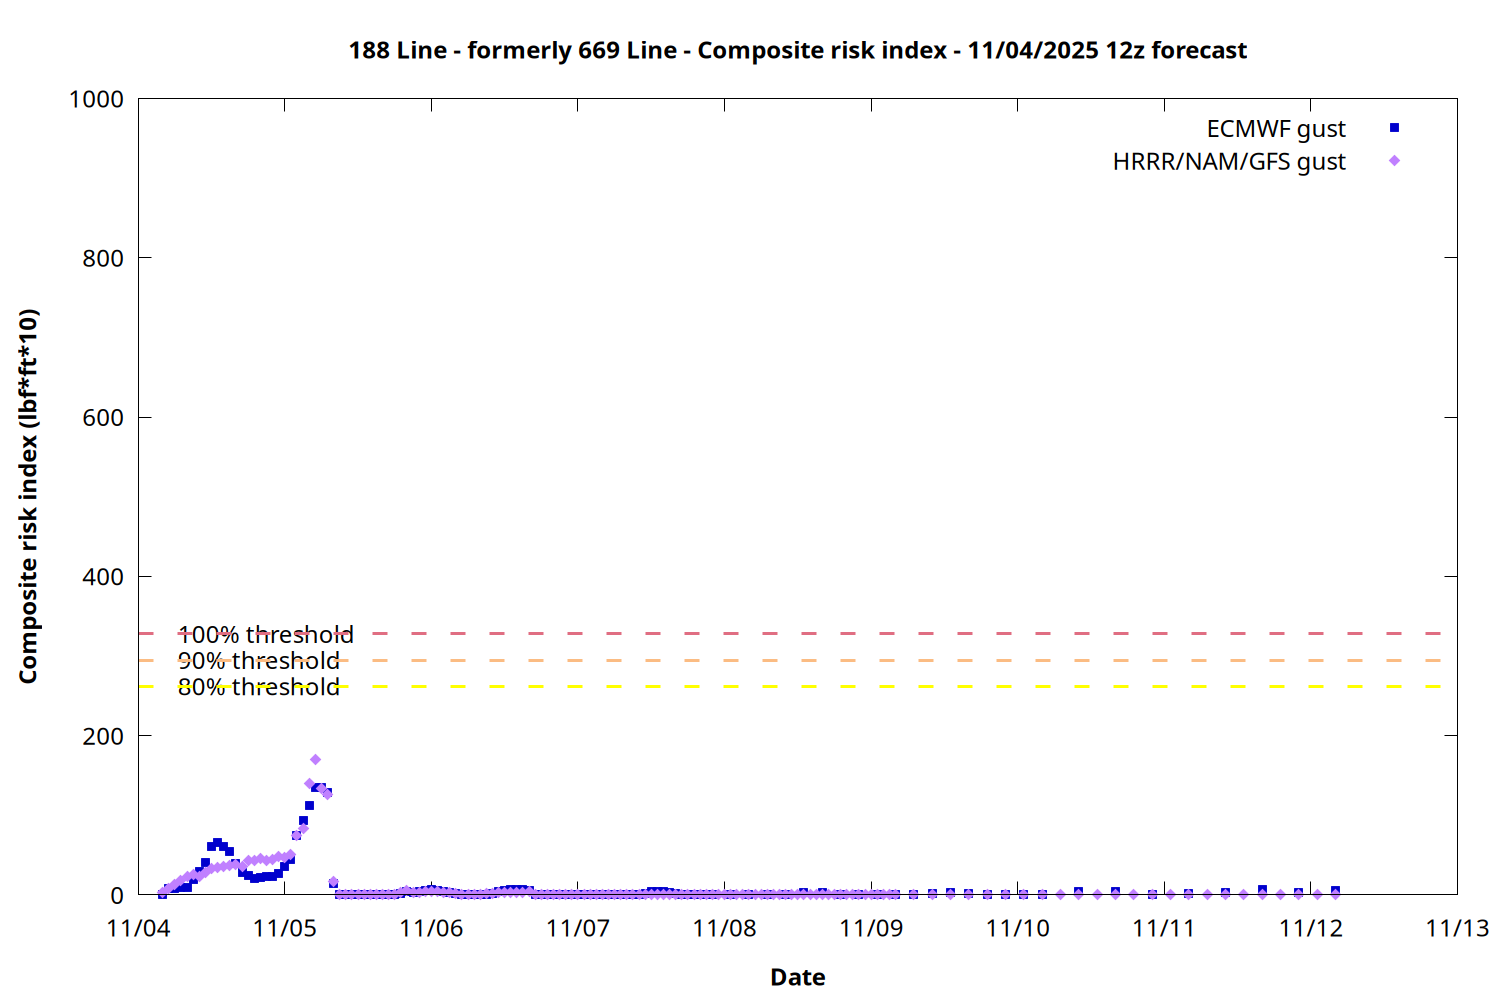Click the 11/13 date tick label
Screen dimensions: 1500x1000
1456,928
